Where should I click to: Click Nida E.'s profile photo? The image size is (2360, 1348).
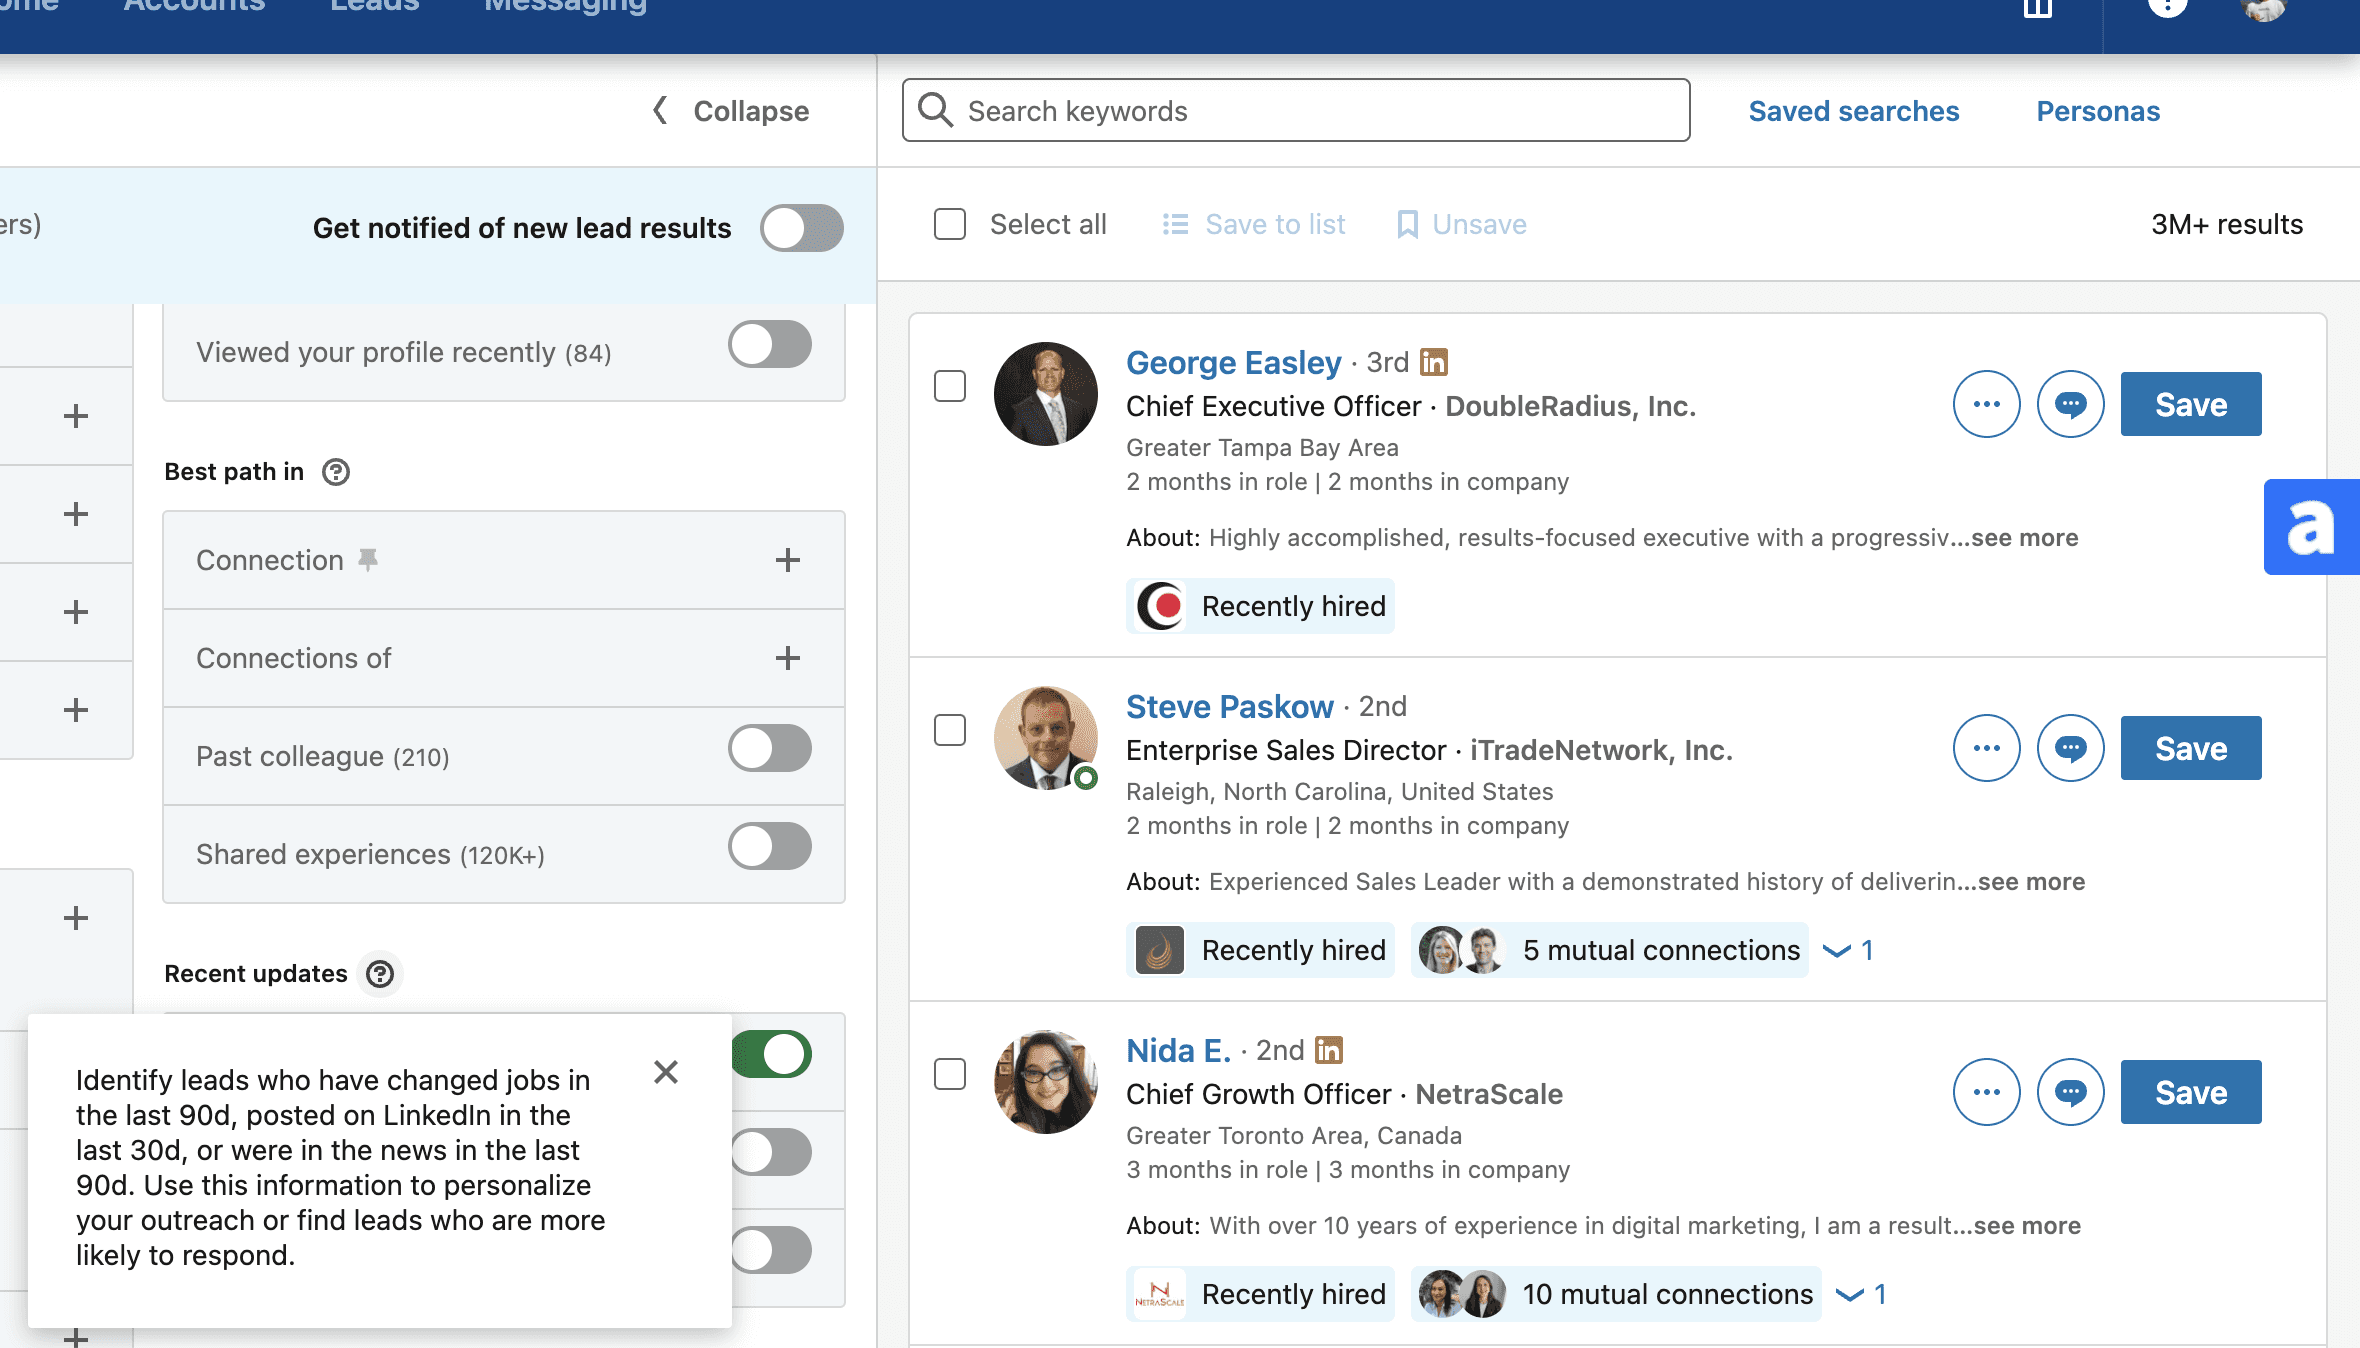coord(1046,1082)
